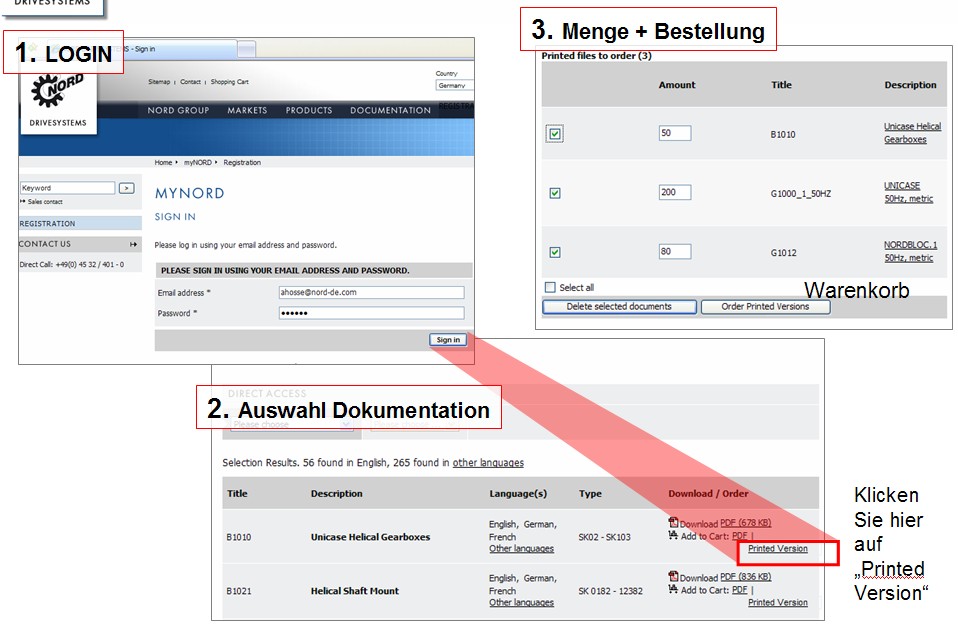
Task: Expand the Contact Us sidebar arrow
Action: [133, 244]
